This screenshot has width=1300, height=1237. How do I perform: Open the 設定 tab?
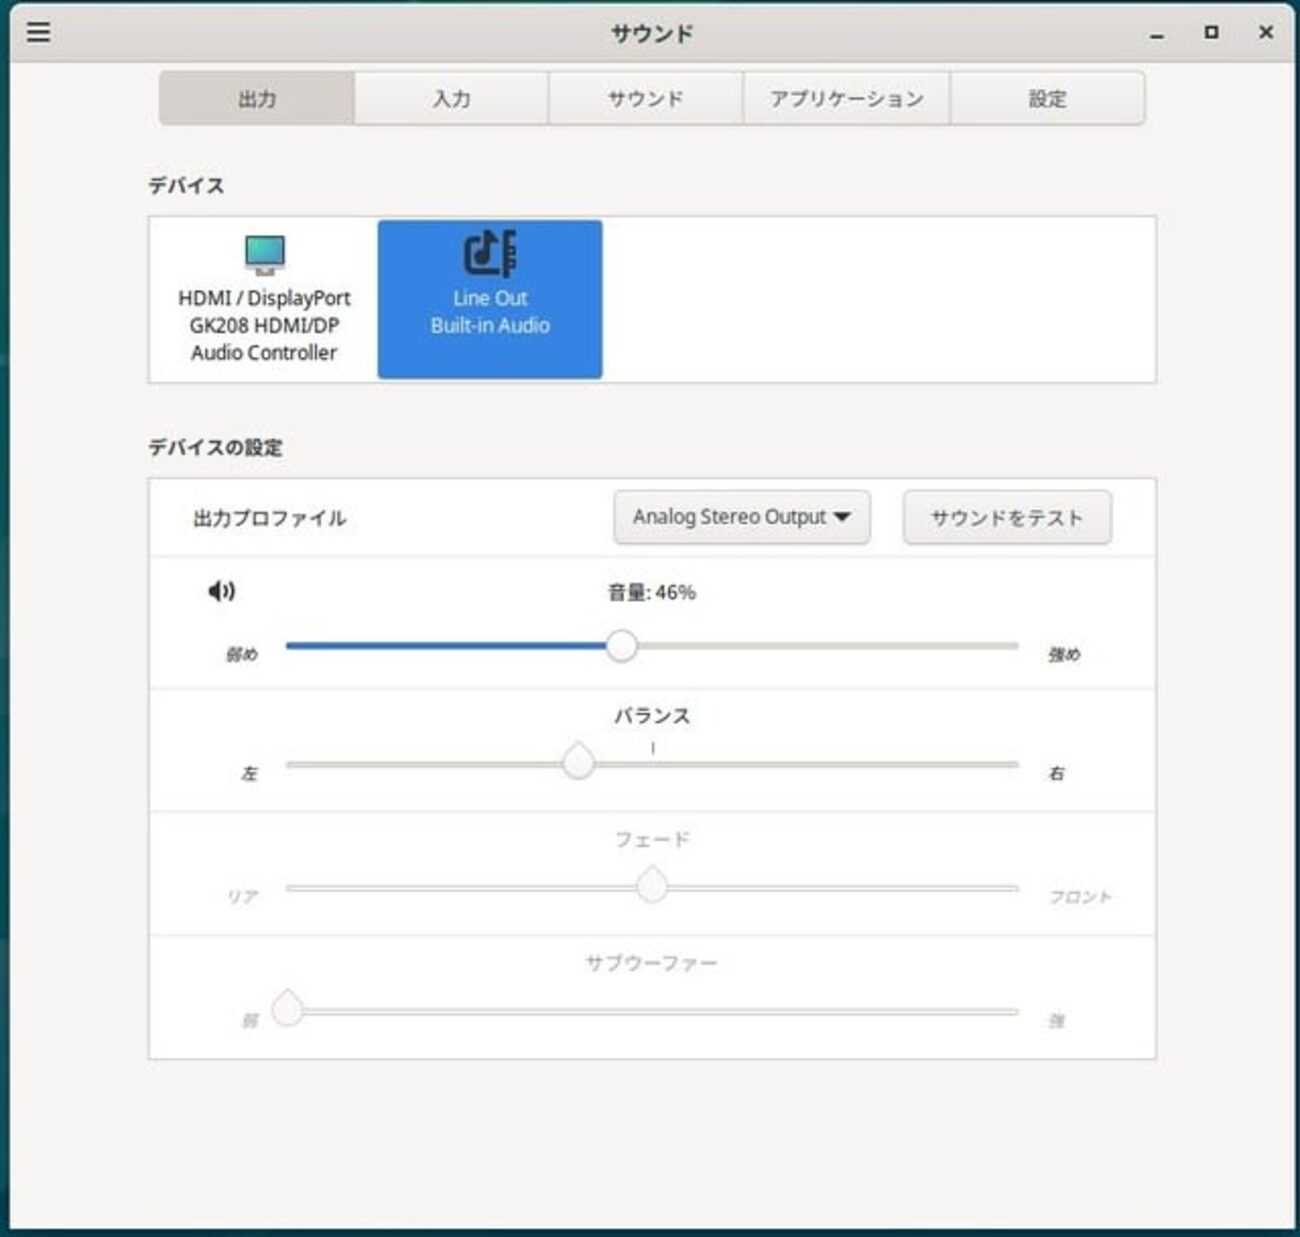[1047, 98]
